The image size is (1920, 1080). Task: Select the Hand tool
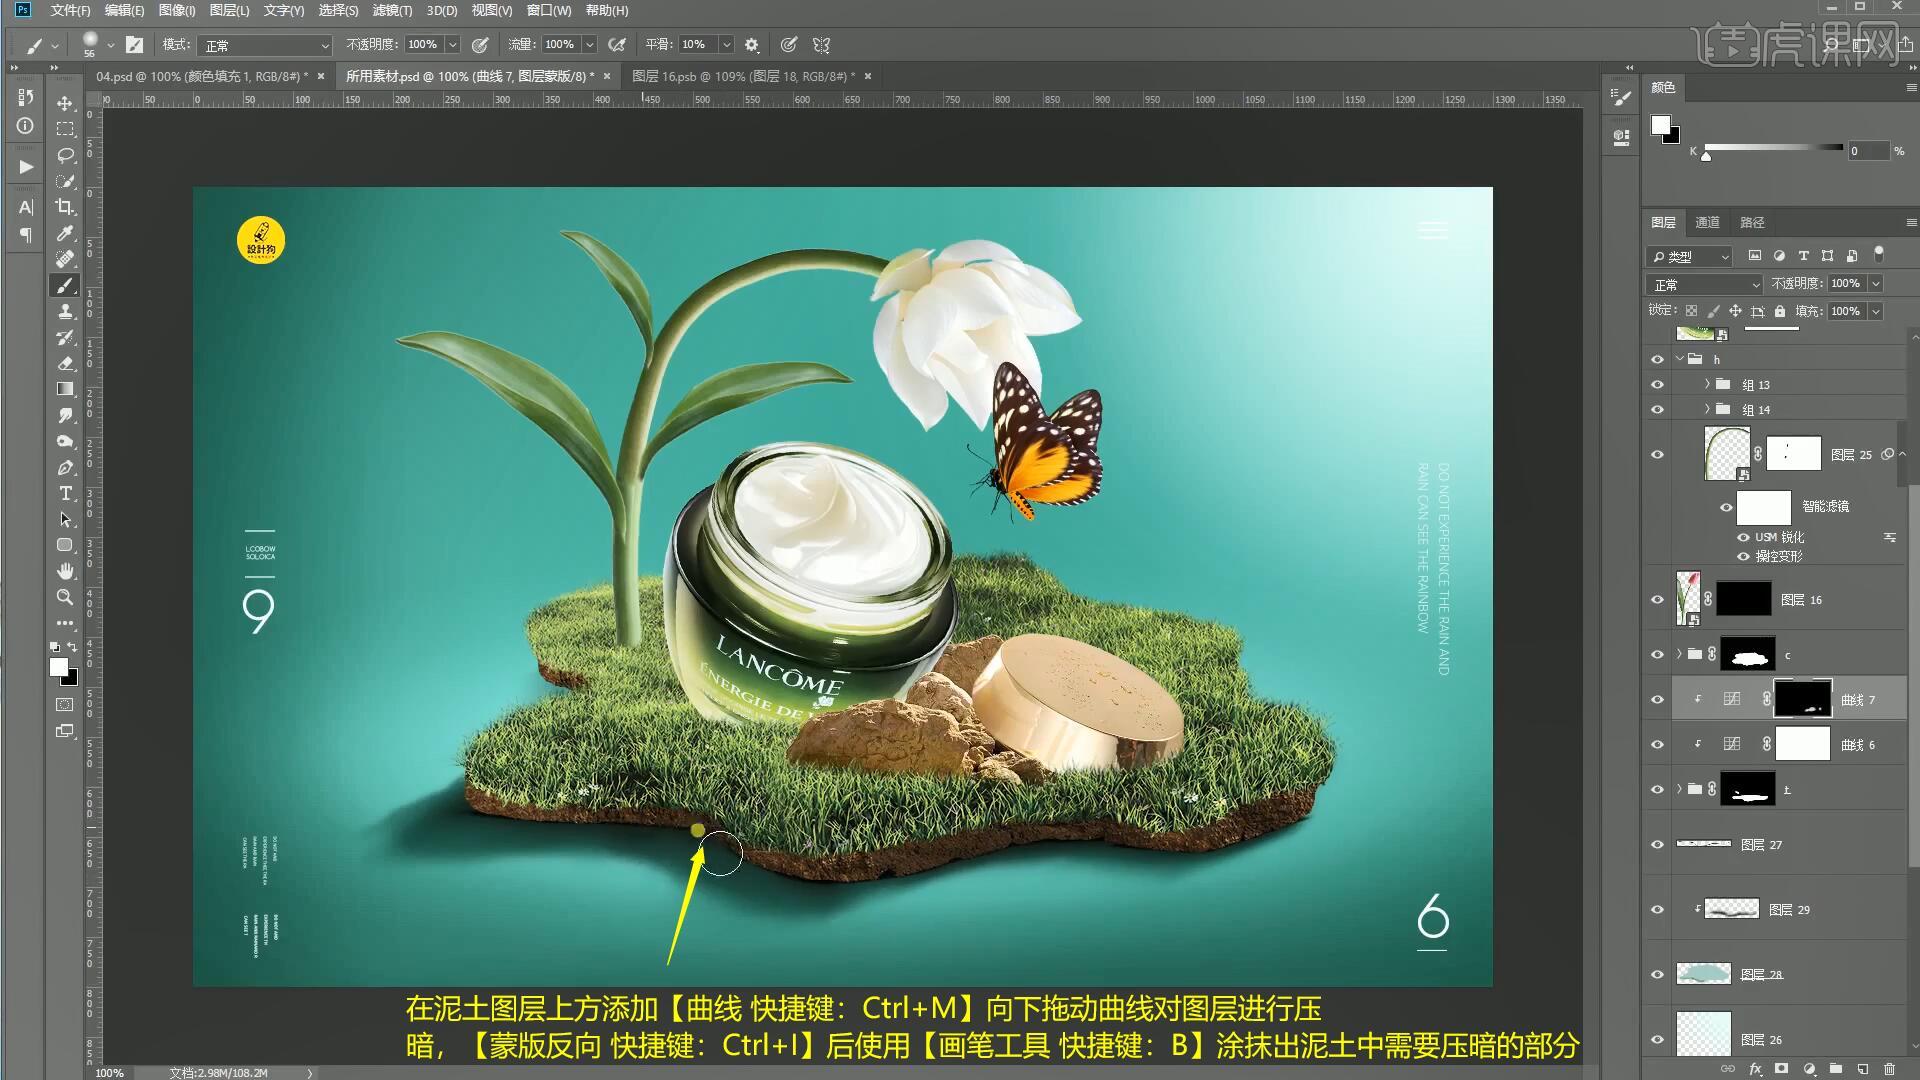65,571
